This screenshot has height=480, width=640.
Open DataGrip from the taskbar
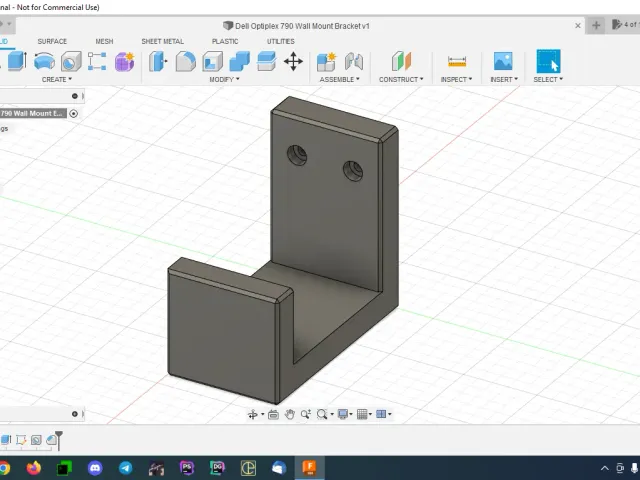click(217, 468)
